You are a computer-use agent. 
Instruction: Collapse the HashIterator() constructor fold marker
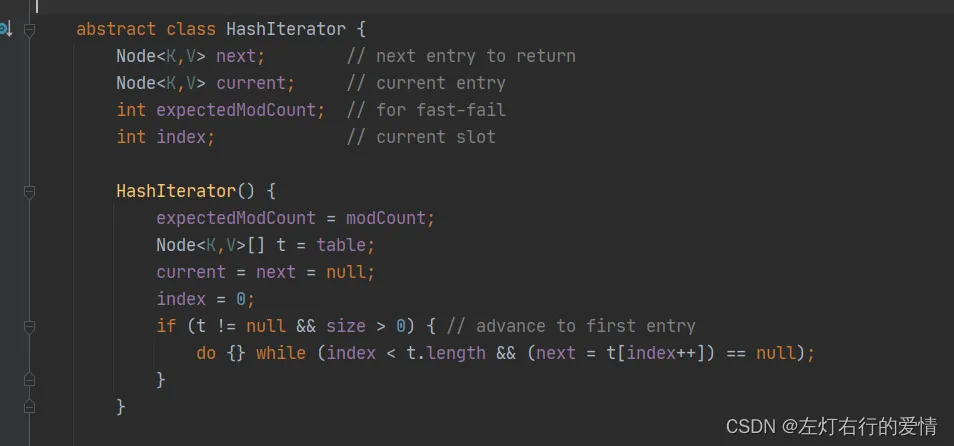click(29, 192)
